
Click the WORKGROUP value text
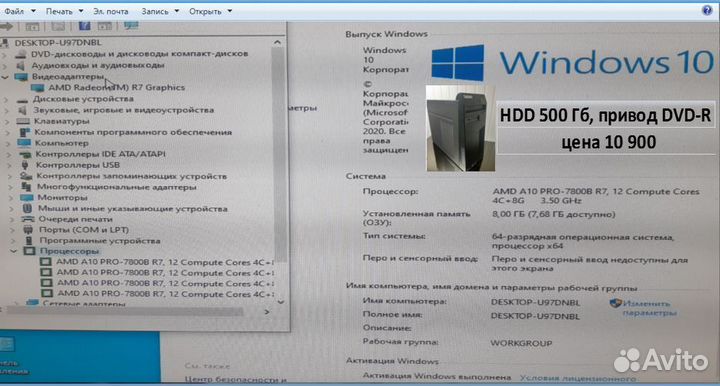521,343
